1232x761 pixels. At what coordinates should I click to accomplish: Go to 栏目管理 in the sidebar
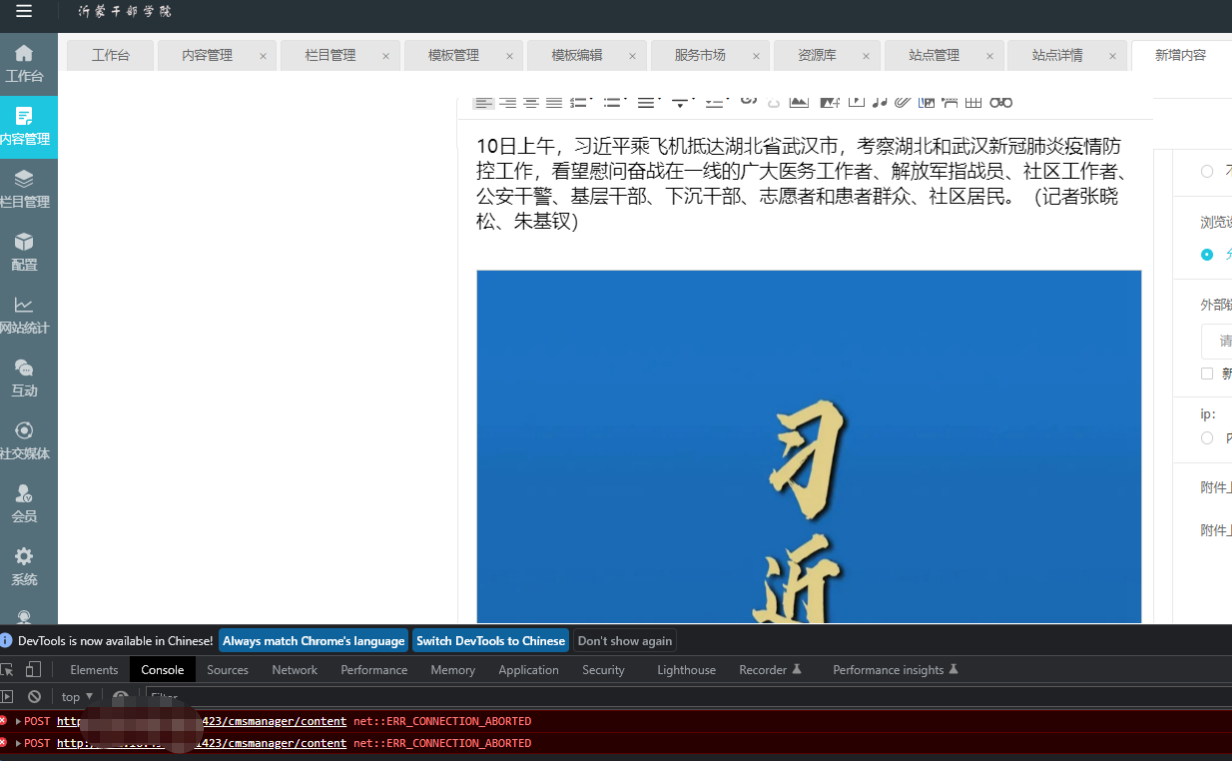[x=25, y=188]
